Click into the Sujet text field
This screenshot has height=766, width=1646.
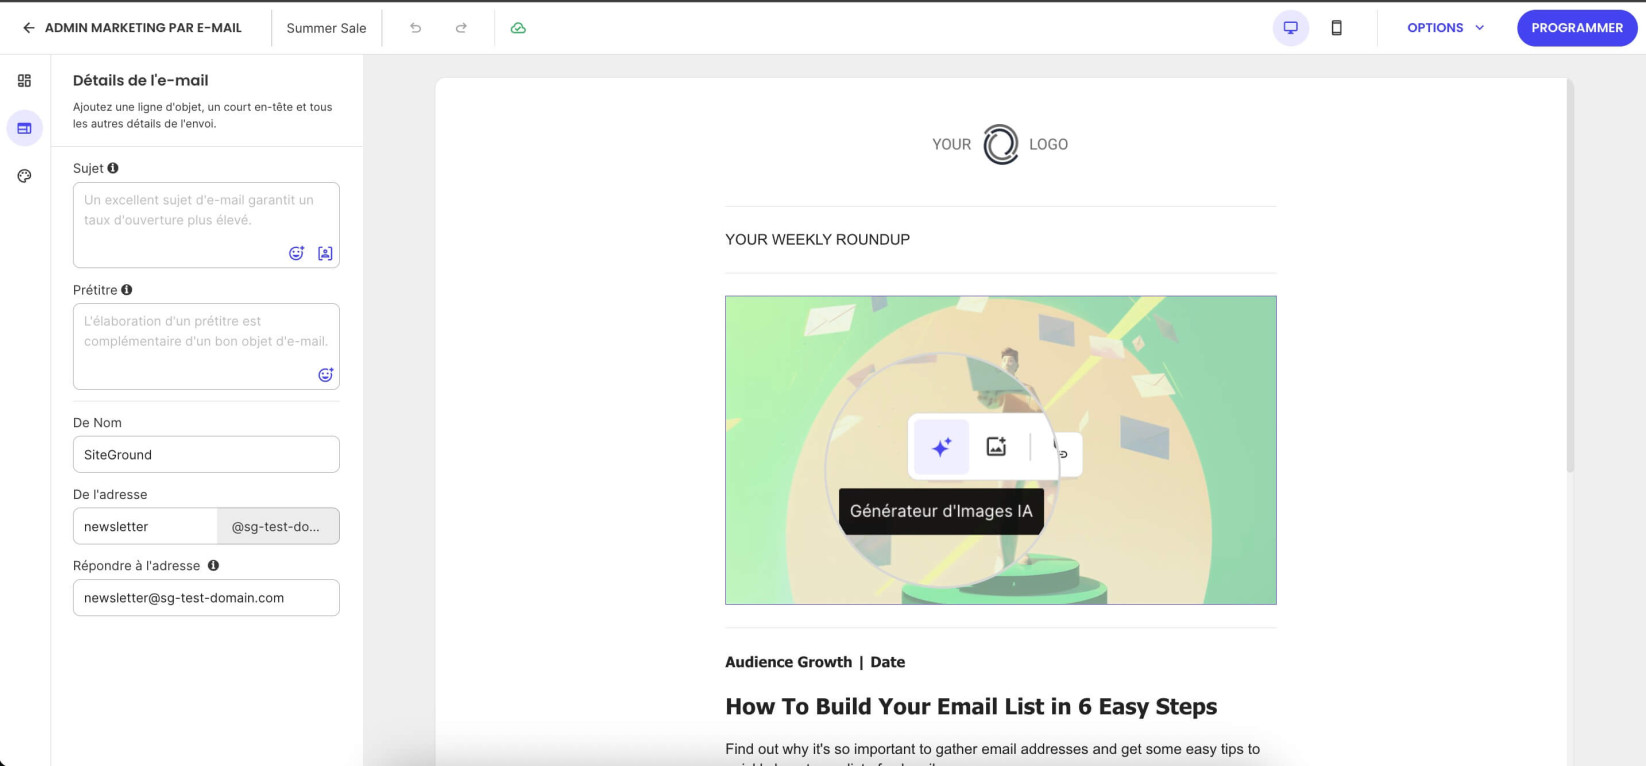[206, 225]
